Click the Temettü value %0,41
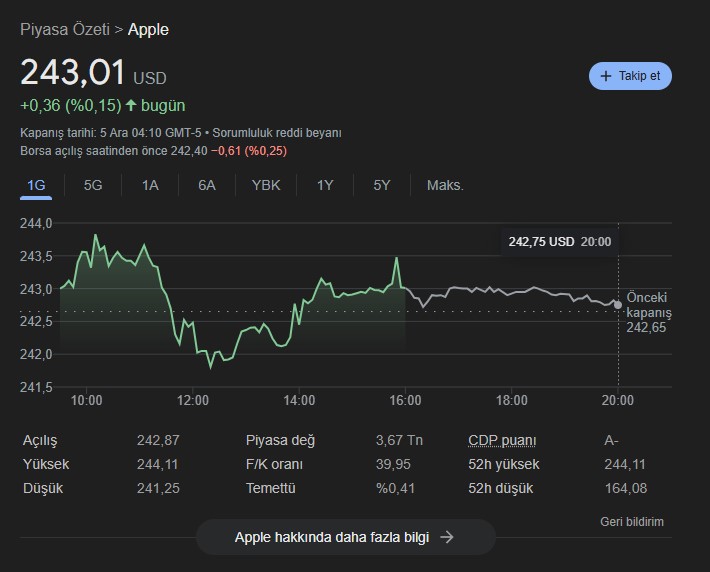The width and height of the screenshot is (710, 572). click(395, 488)
